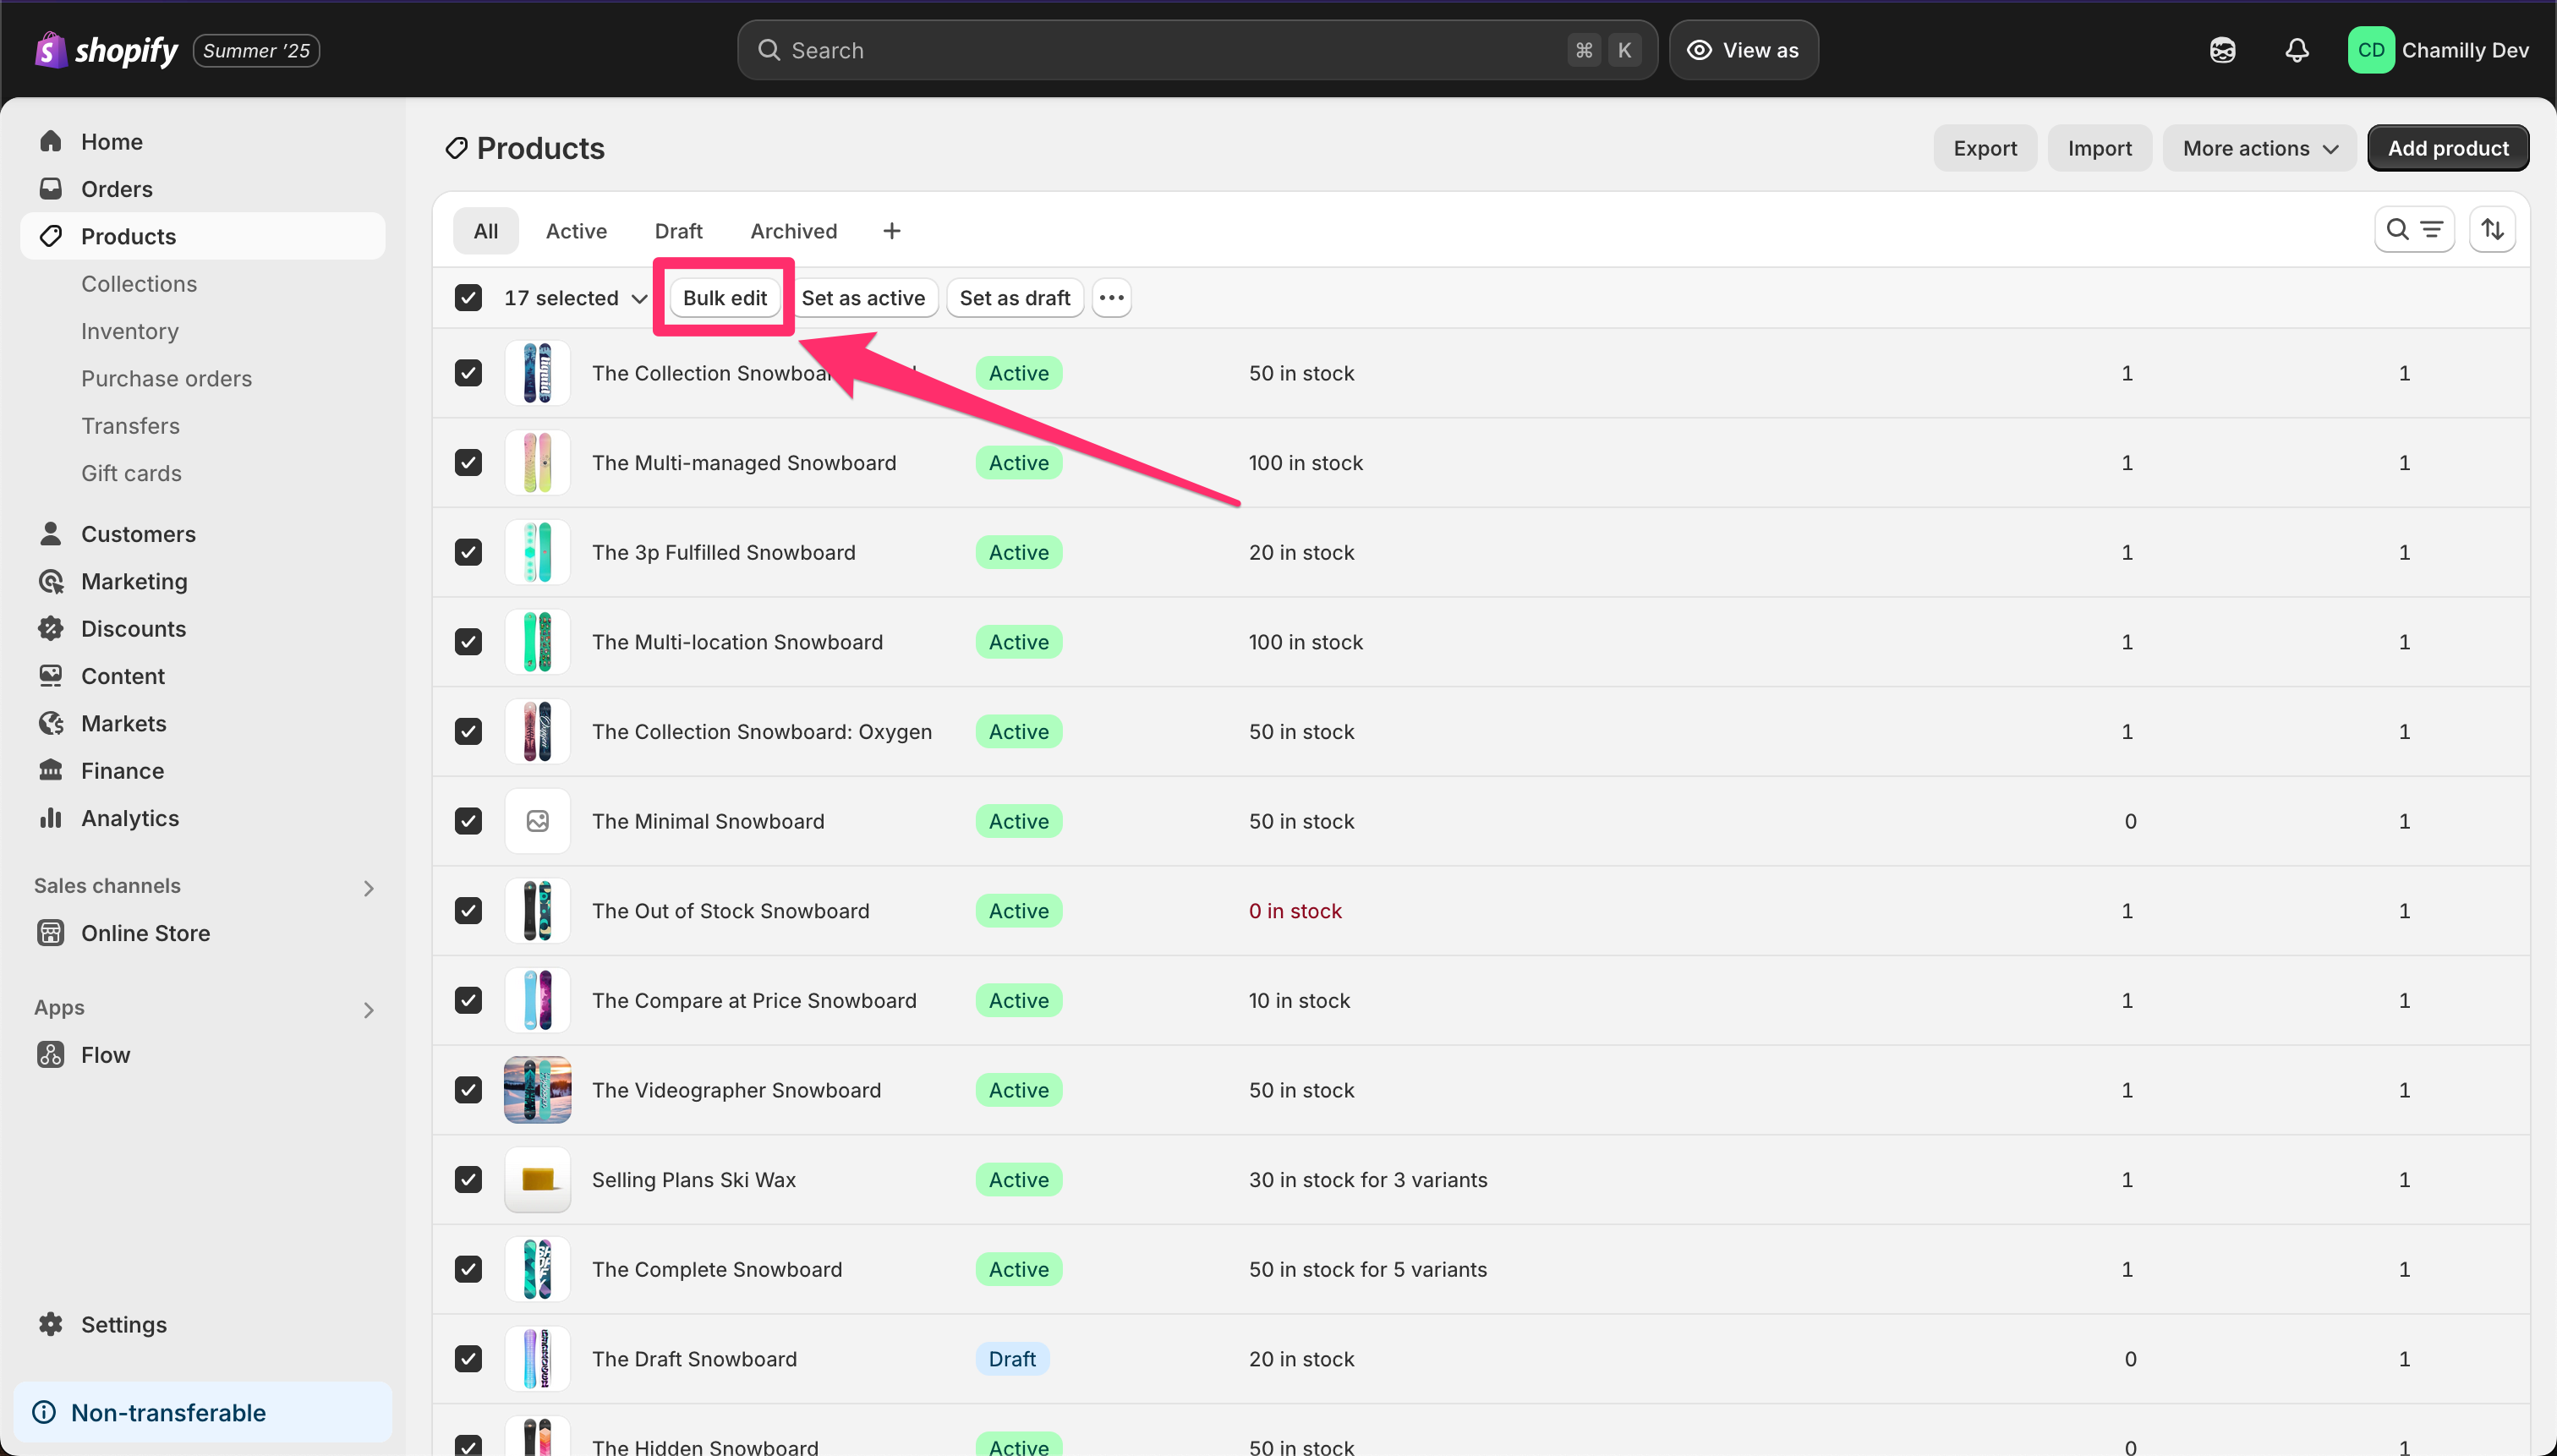2557x1456 pixels.
Task: Switch to the Draft tab
Action: [679, 231]
